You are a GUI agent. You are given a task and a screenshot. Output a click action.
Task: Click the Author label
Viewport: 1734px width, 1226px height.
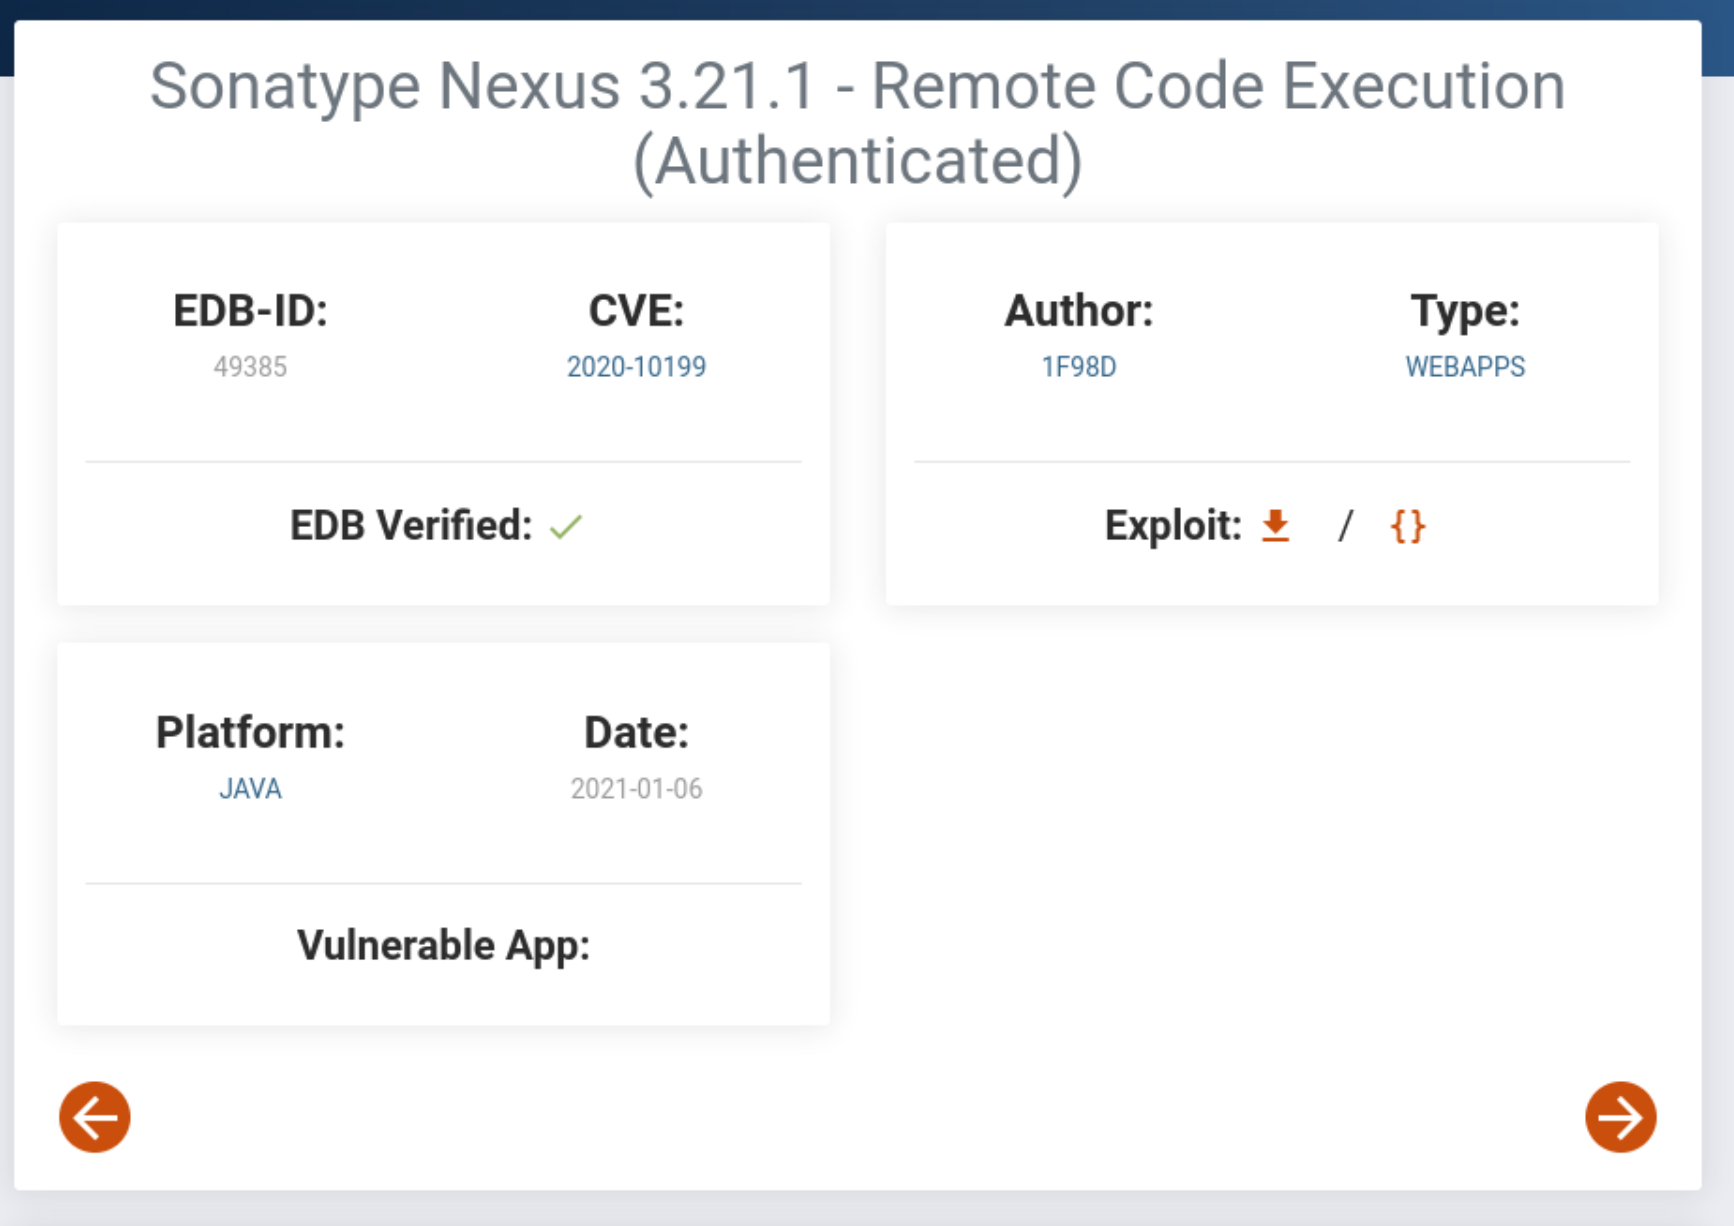(1079, 311)
